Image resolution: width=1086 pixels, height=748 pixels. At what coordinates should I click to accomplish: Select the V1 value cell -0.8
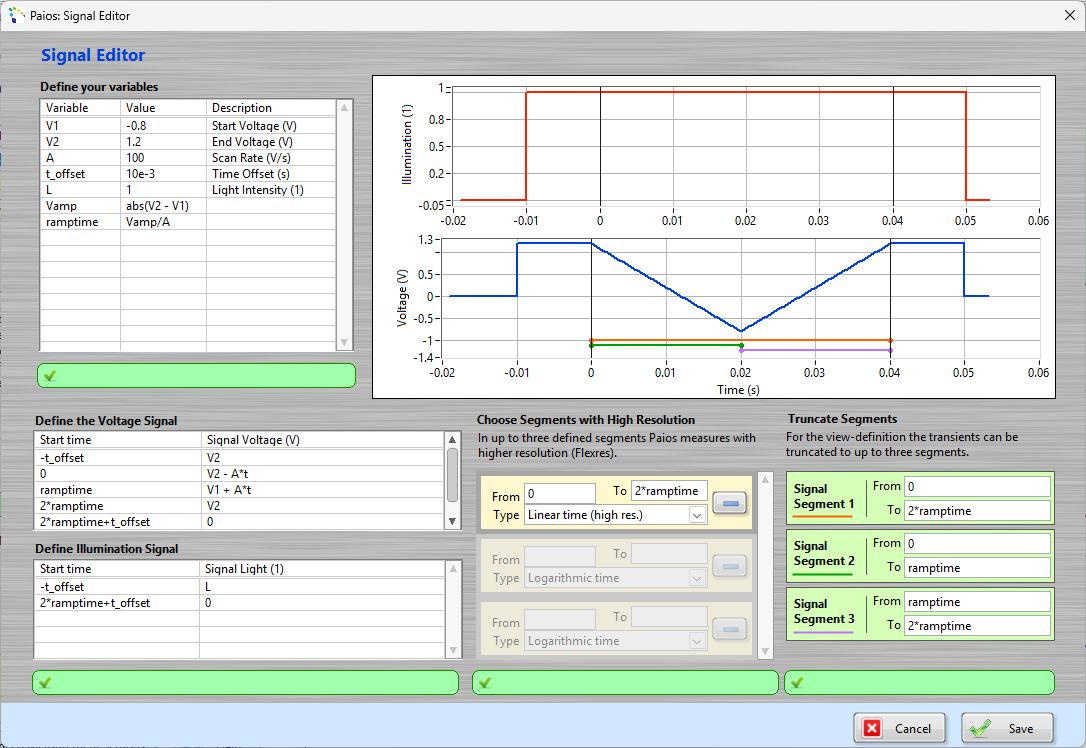163,125
